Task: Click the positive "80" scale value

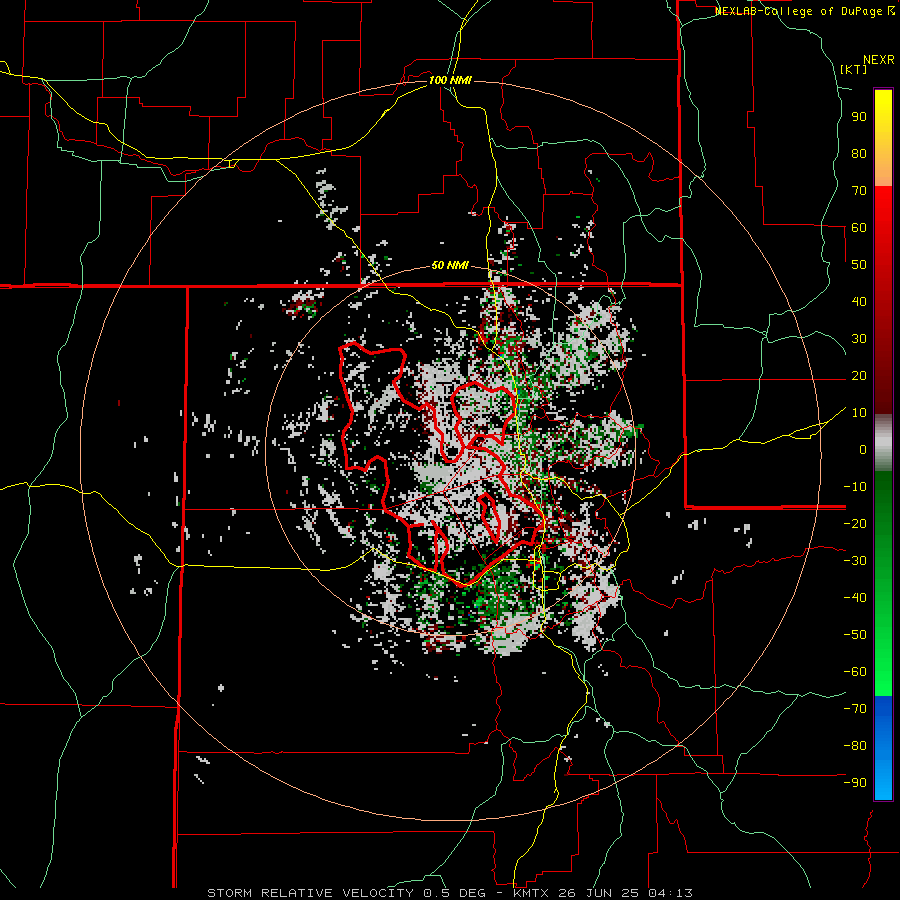Action: tap(859, 154)
